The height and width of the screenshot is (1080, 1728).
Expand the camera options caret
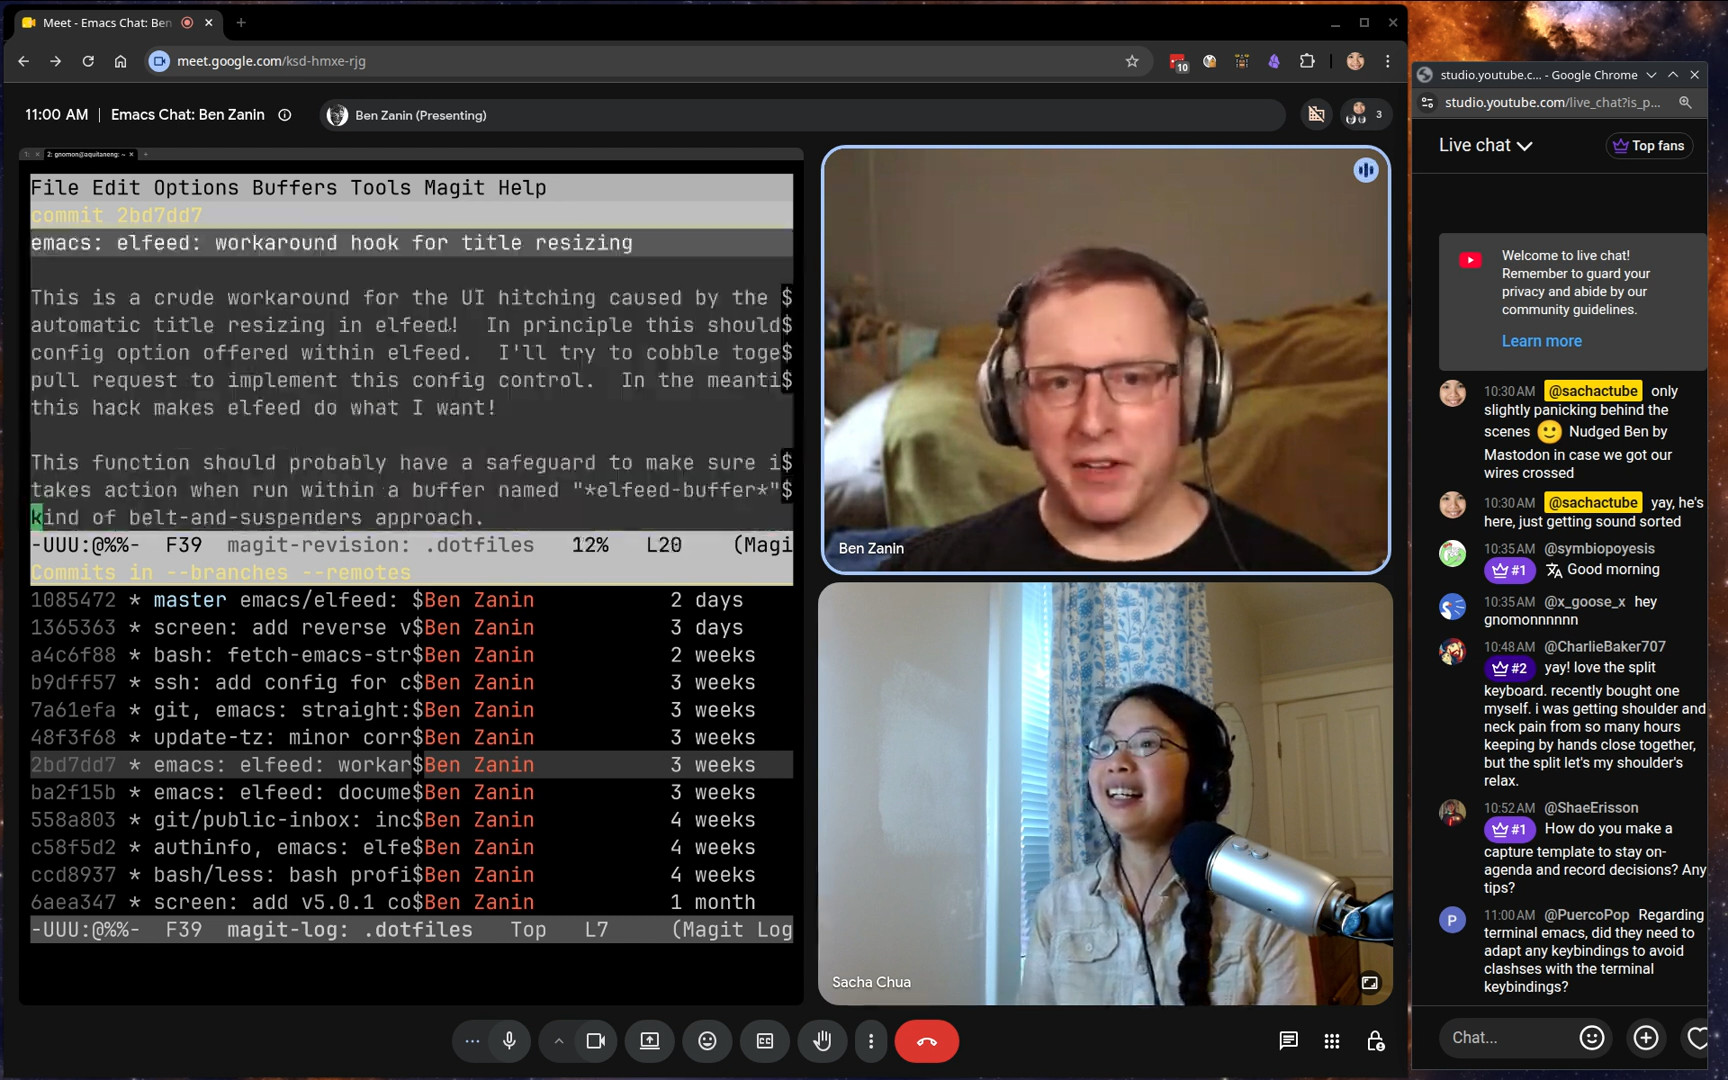pos(558,1041)
